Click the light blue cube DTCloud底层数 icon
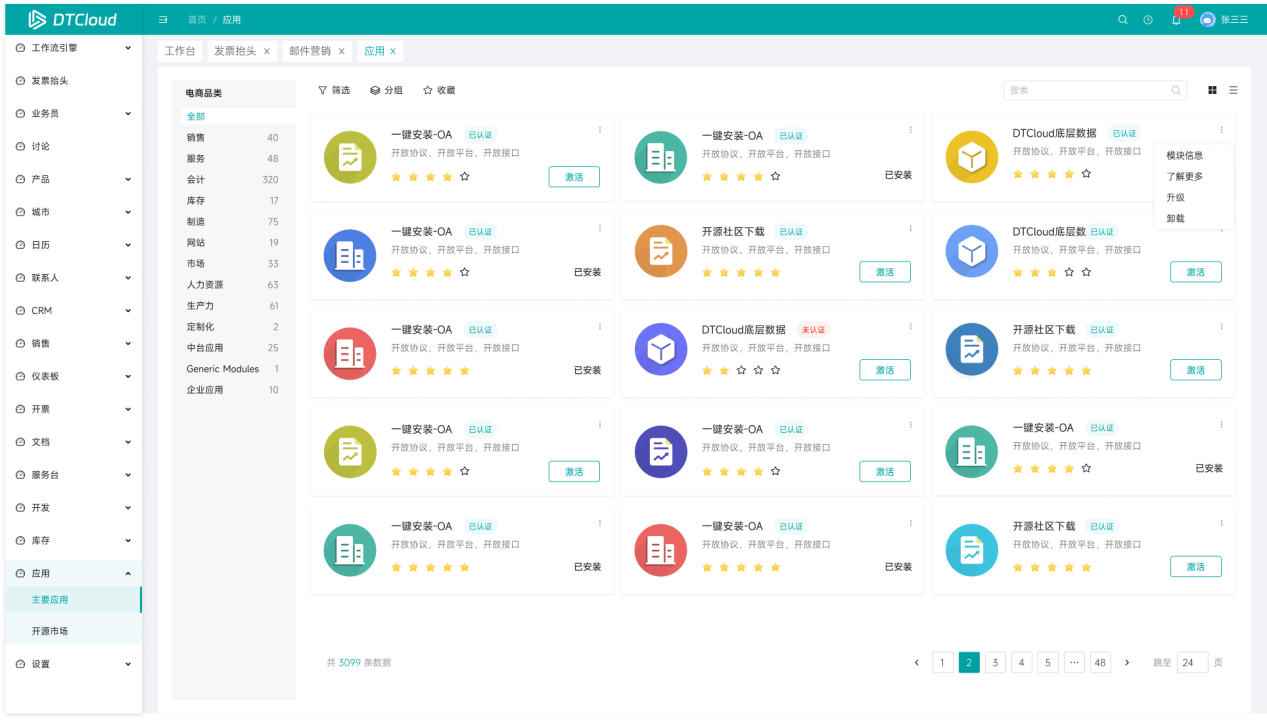The height and width of the screenshot is (720, 1267). (x=971, y=252)
